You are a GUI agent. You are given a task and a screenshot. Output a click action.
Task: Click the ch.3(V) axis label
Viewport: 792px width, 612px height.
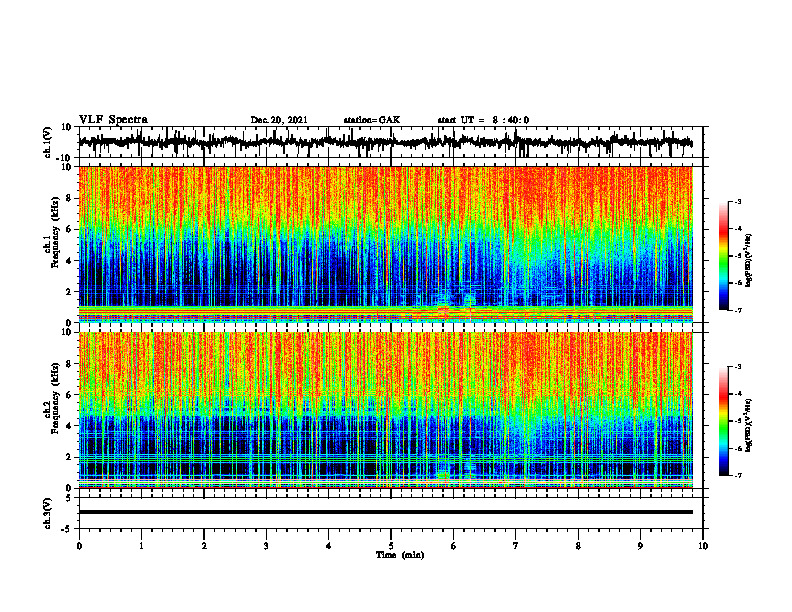[x=48, y=513]
